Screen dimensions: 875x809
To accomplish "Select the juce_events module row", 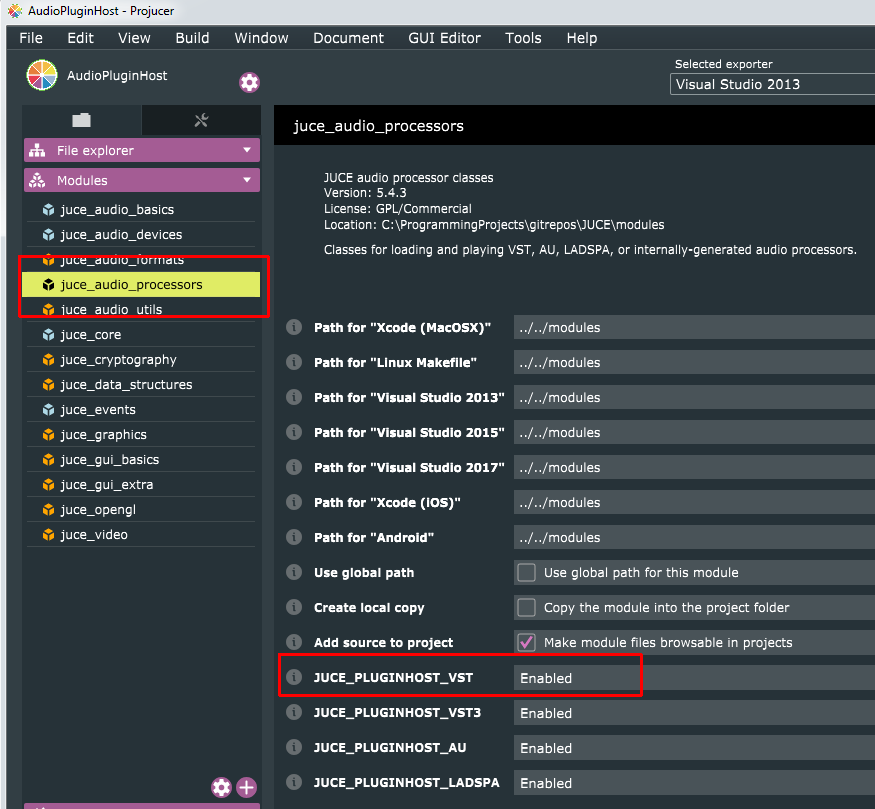I will (x=141, y=410).
